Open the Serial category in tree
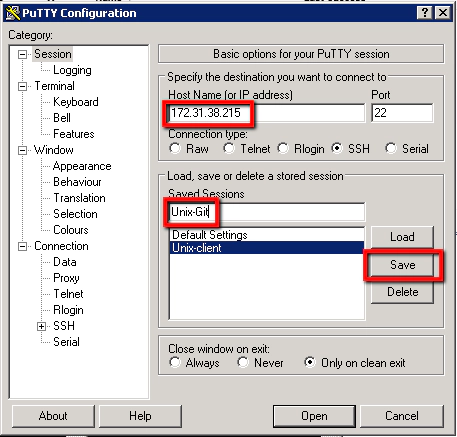 pos(66,342)
